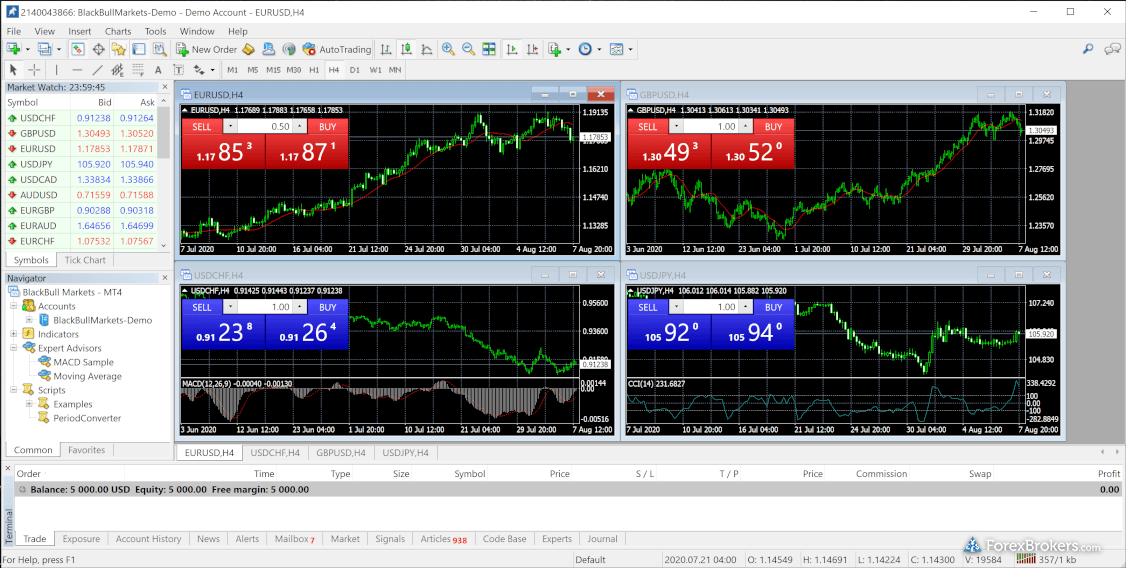Switch the timeframe to M15
The width and height of the screenshot is (1126, 568).
[x=273, y=70]
